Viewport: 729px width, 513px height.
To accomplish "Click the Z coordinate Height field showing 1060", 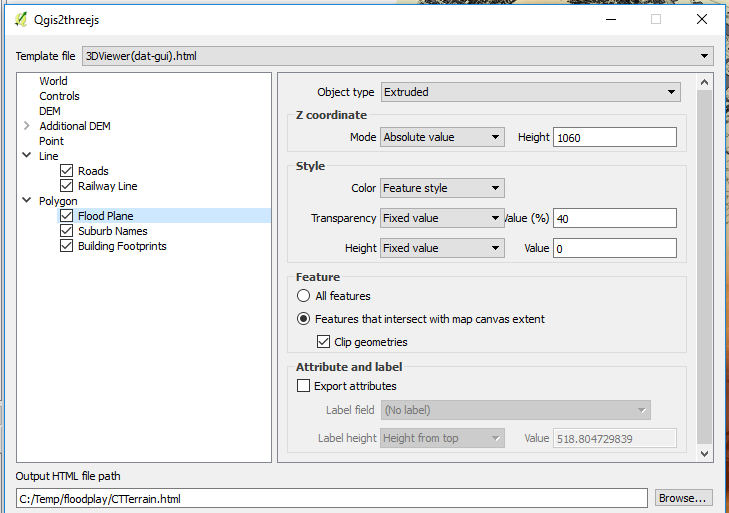I will click(x=615, y=138).
